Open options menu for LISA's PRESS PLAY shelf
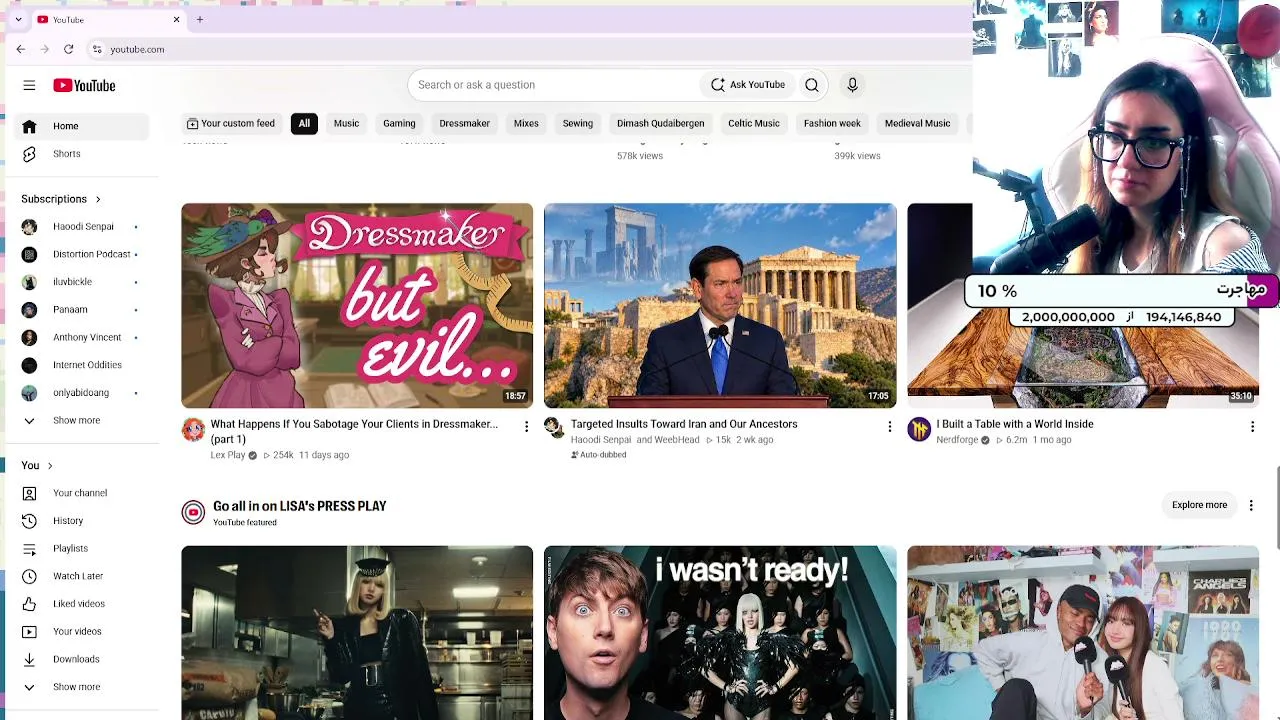The height and width of the screenshot is (720, 1280). (1251, 505)
